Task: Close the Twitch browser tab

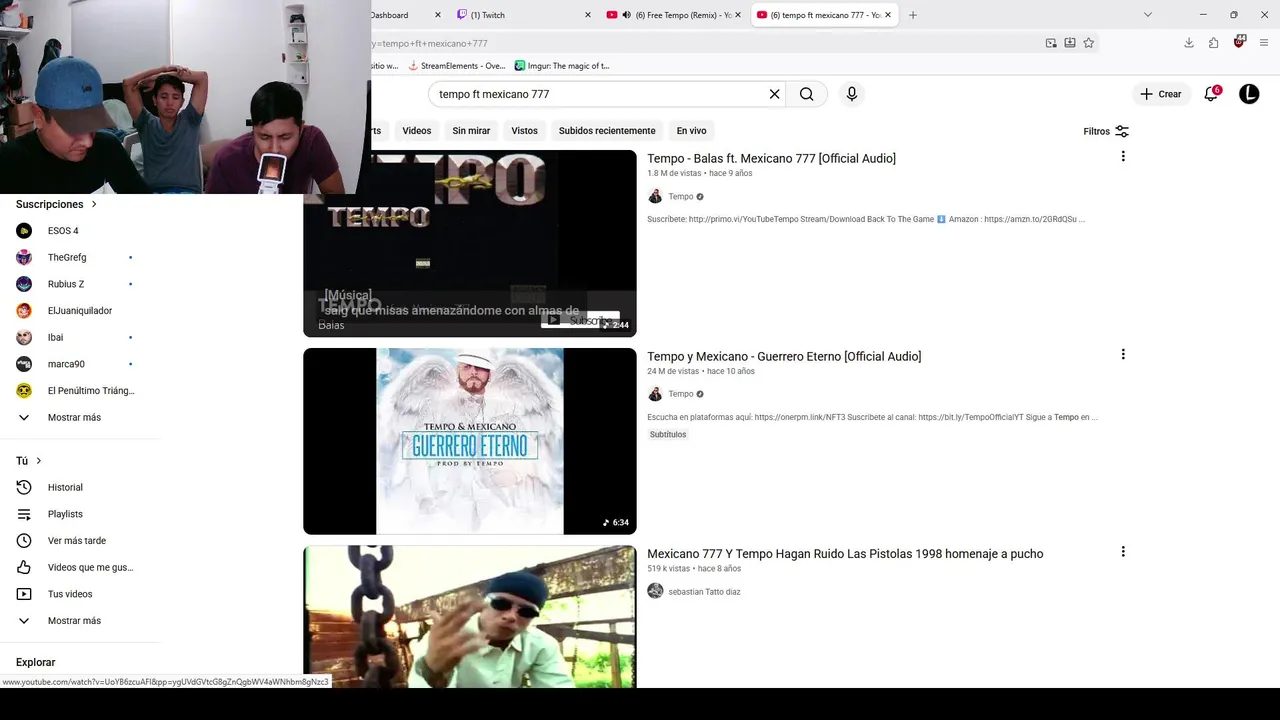Action: (587, 15)
